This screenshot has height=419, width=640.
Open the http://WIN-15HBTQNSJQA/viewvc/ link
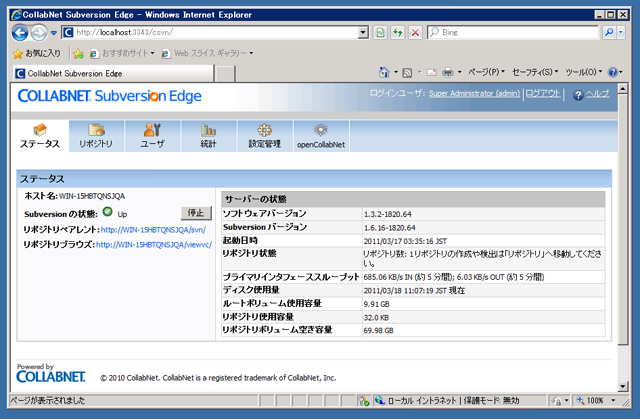(x=154, y=245)
